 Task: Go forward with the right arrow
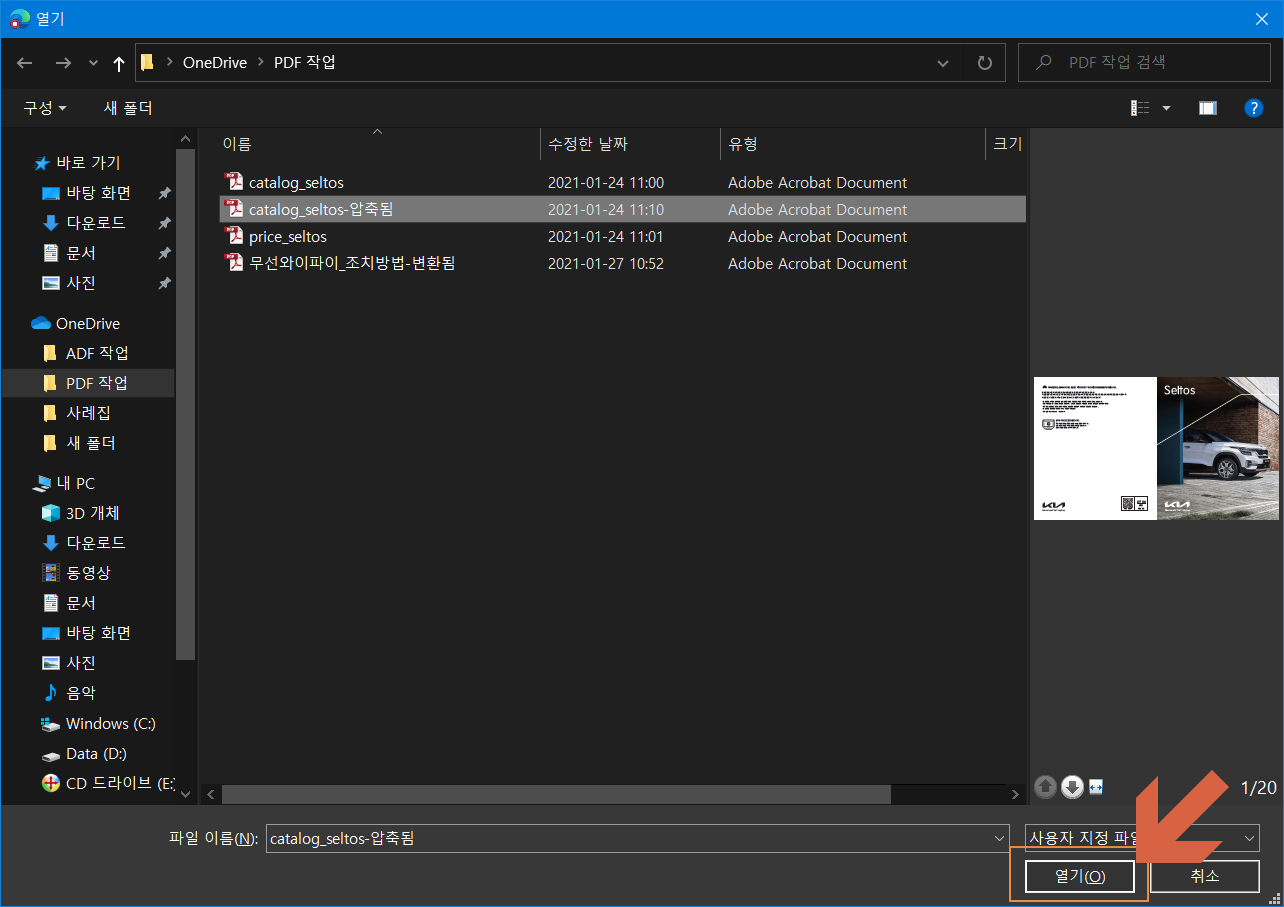62,63
